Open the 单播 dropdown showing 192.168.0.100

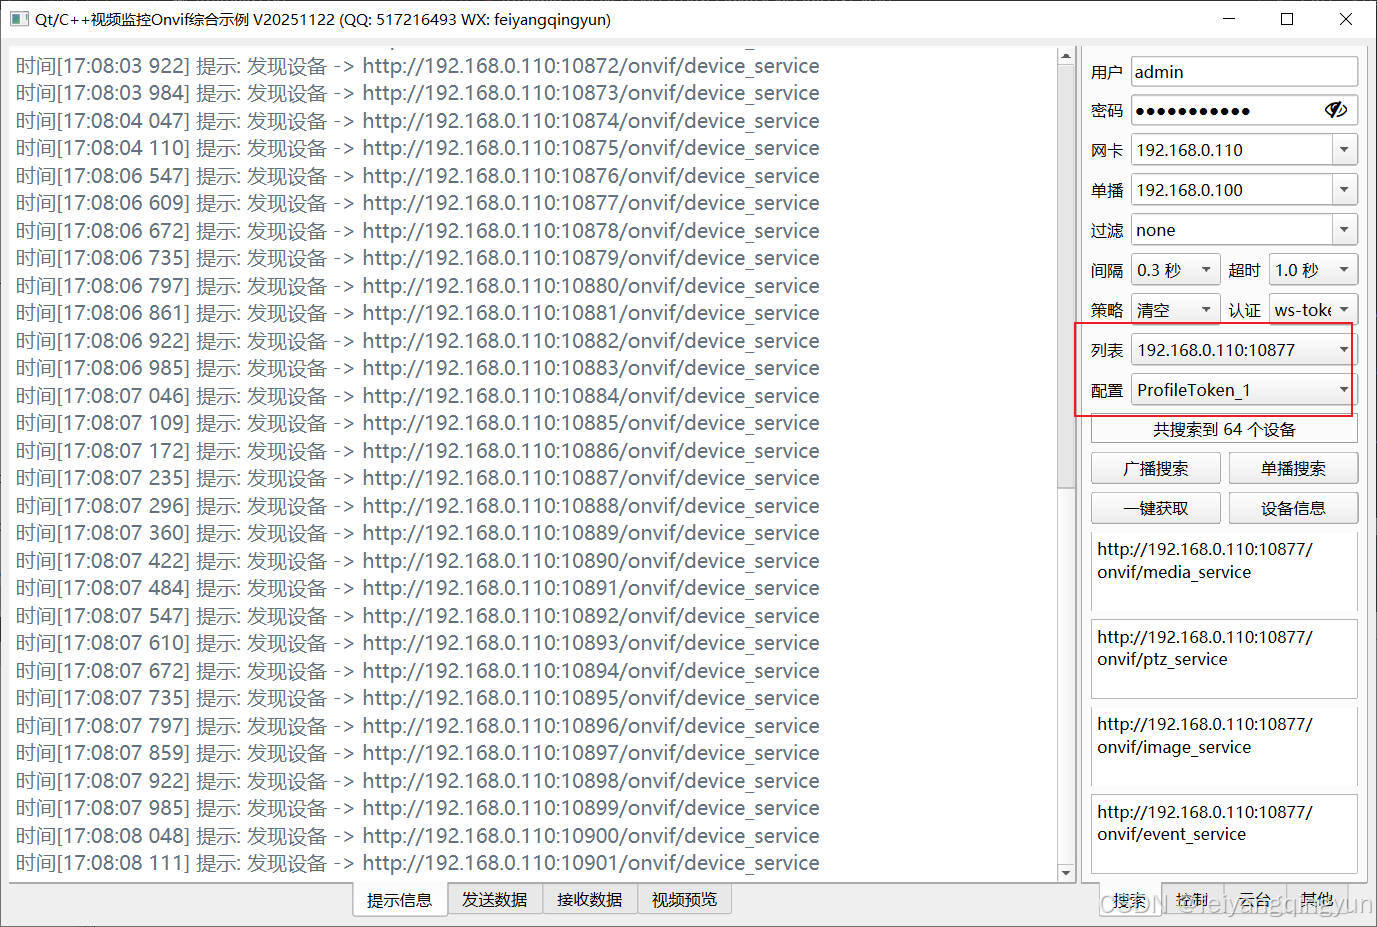pos(1244,190)
